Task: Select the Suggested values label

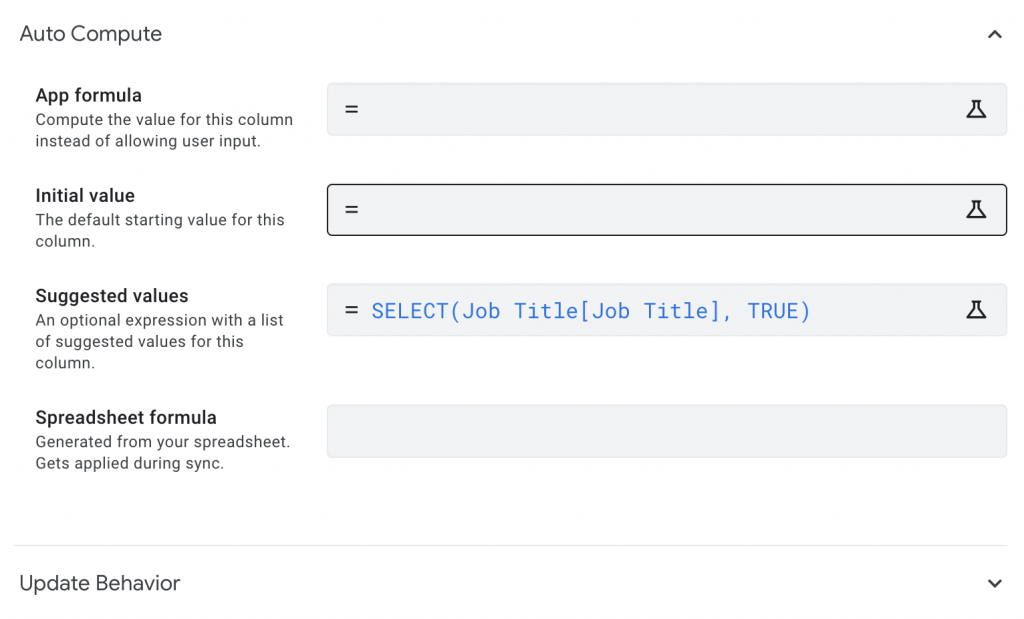Action: click(112, 296)
